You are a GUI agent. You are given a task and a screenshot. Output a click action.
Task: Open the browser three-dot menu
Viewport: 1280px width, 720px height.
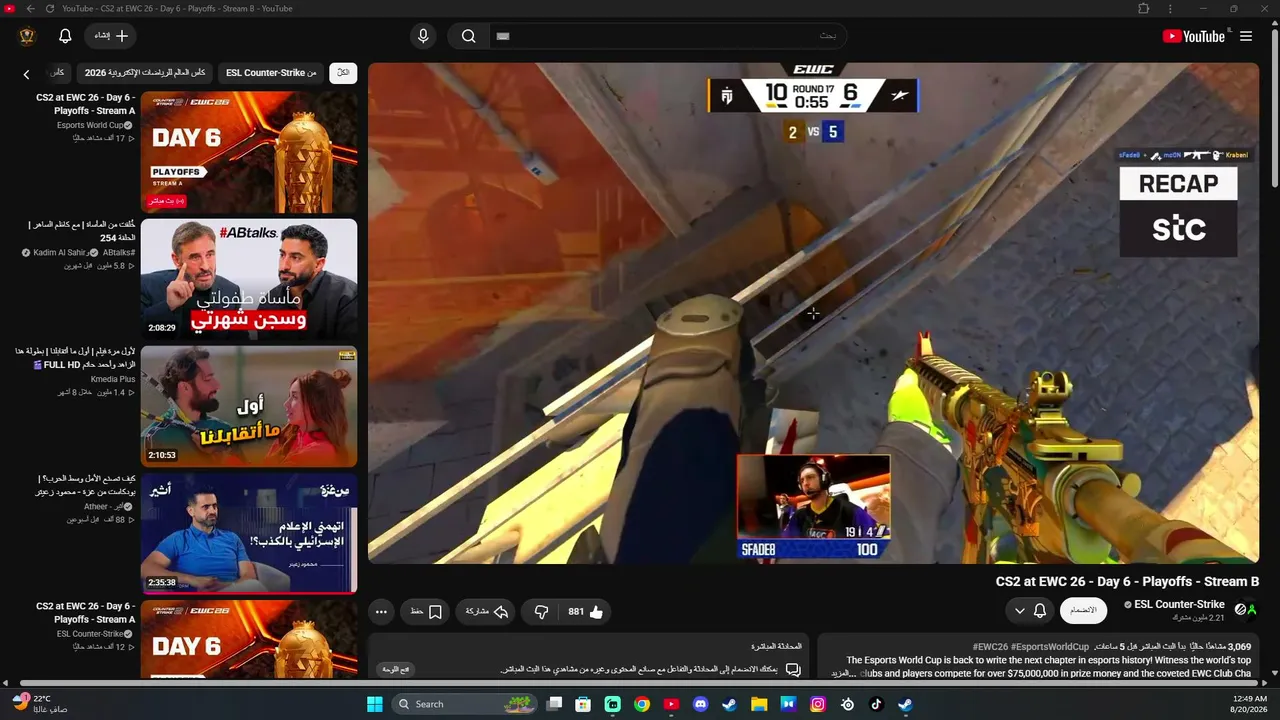(x=1171, y=9)
